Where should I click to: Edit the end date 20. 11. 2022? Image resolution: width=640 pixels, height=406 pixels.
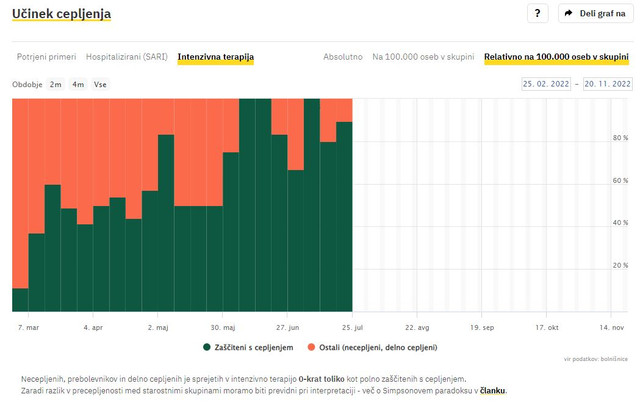click(608, 84)
